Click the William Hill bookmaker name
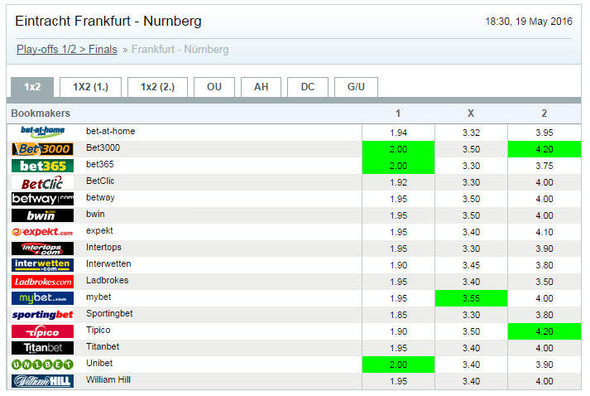Screen dimensions: 590x396 tap(108, 379)
